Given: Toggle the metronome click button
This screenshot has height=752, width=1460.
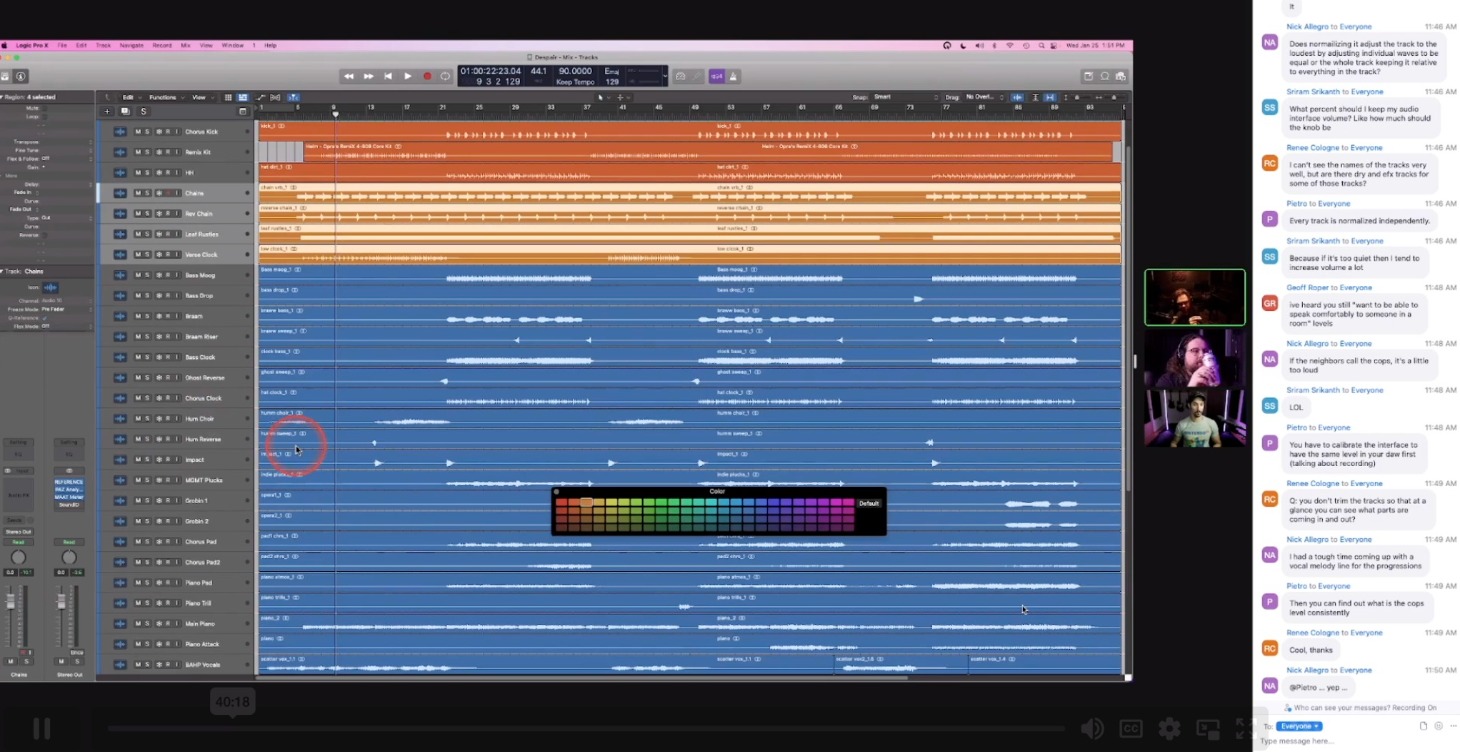Looking at the screenshot, I should click(733, 76).
